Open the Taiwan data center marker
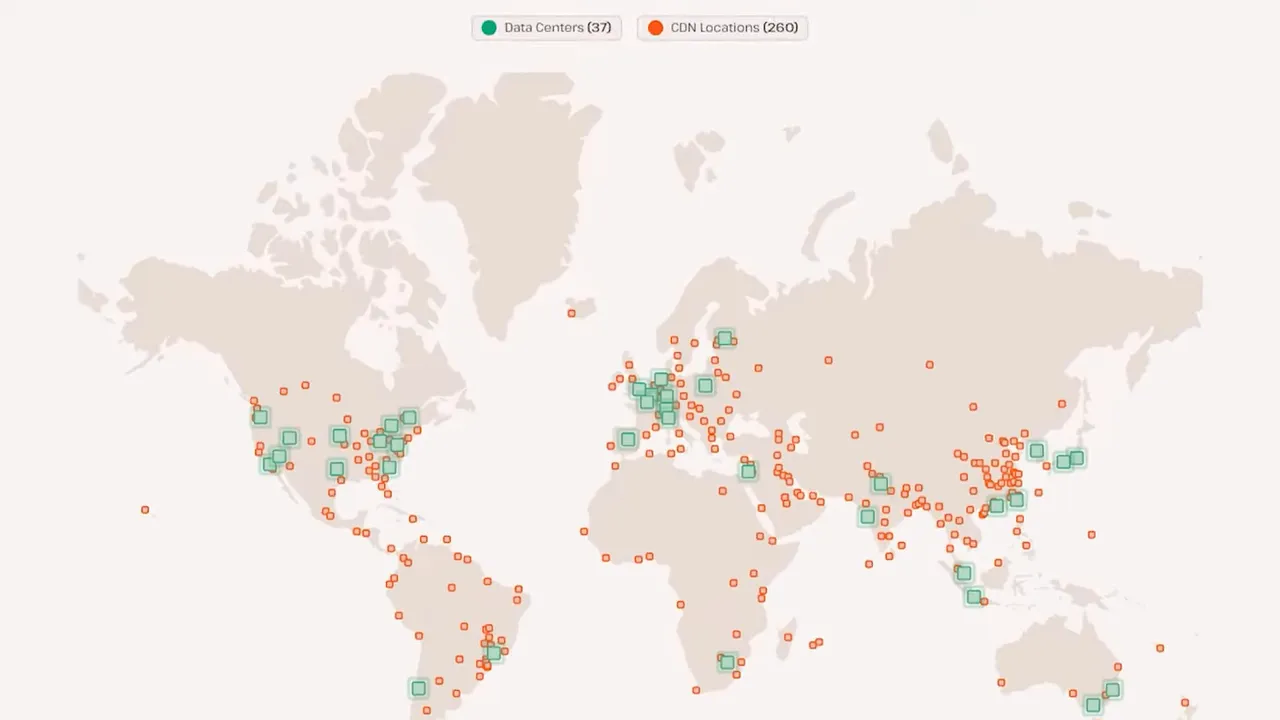Image resolution: width=1280 pixels, height=720 pixels. (x=1017, y=500)
